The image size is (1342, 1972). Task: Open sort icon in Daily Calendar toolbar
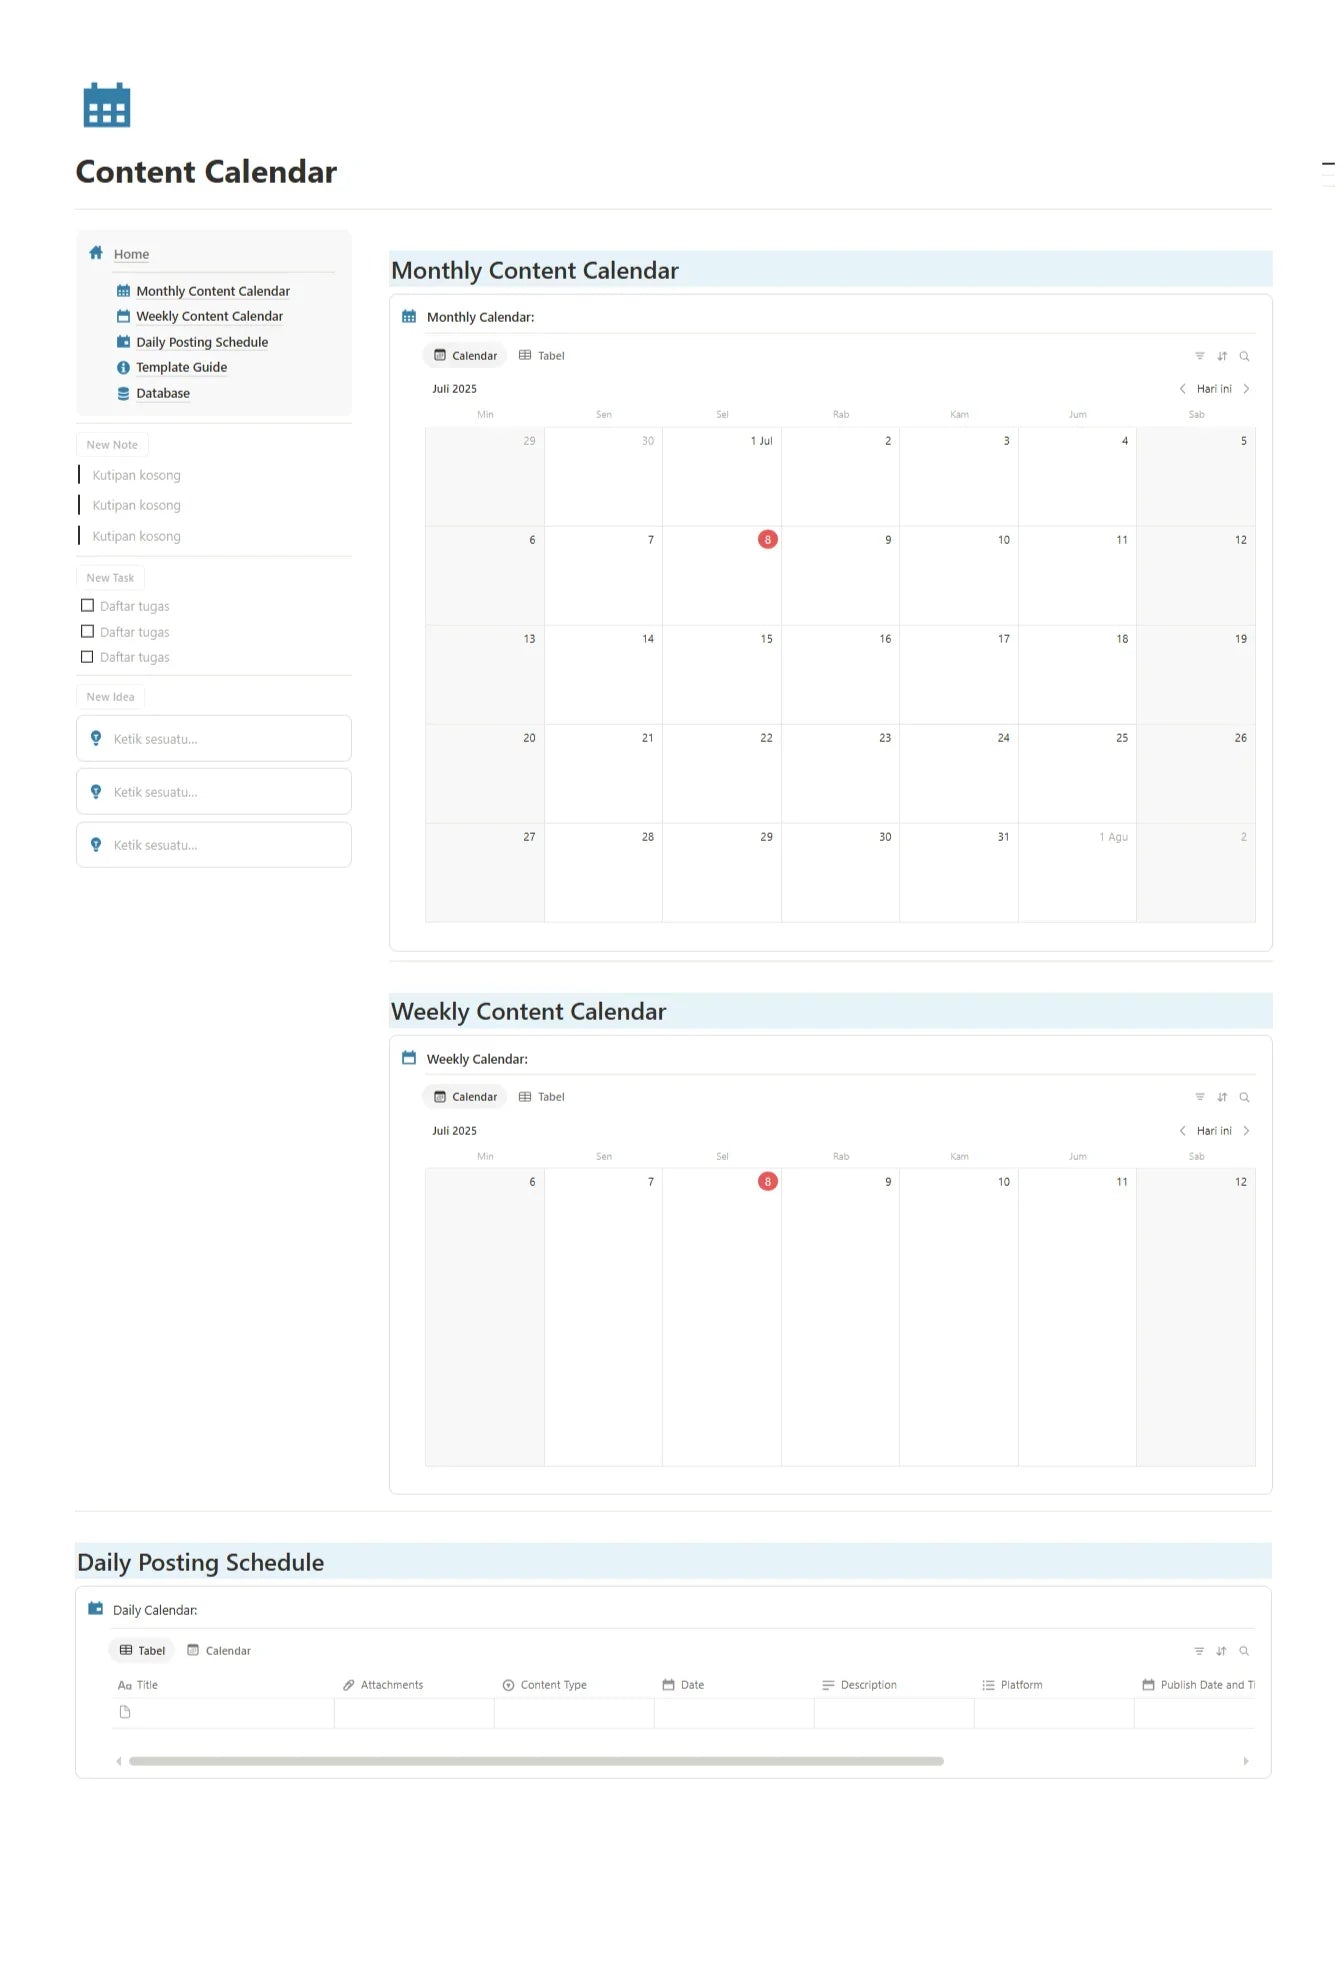tap(1221, 1651)
